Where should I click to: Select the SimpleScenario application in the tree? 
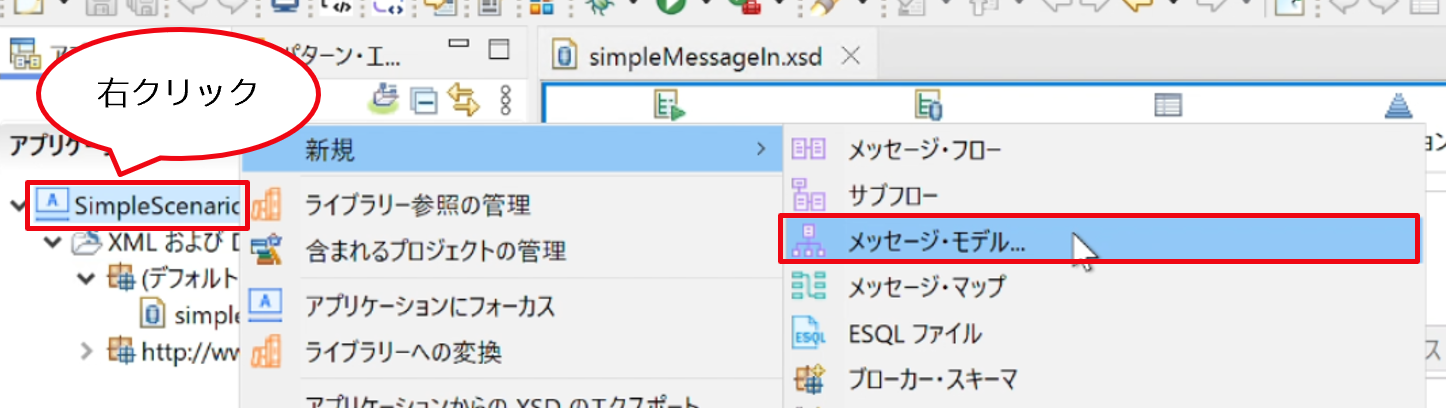pyautogui.click(x=138, y=205)
